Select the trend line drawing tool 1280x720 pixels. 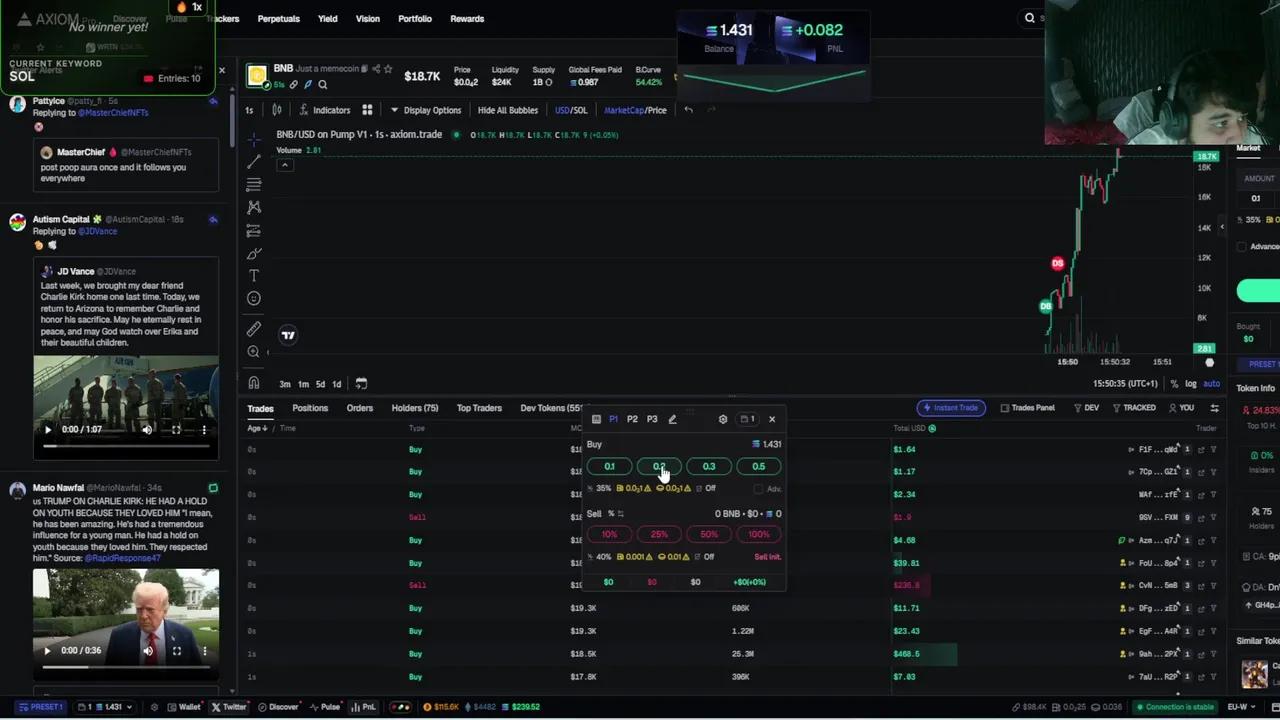click(254, 161)
